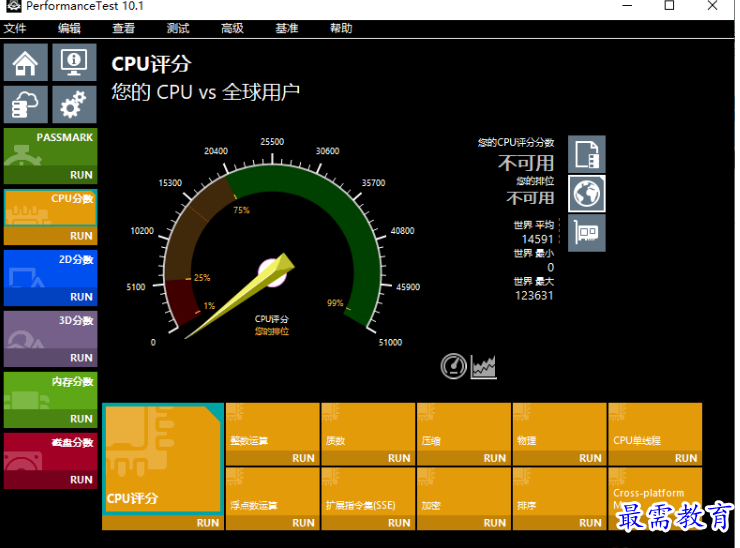Run the 磁盘分数 test tile

50,460
